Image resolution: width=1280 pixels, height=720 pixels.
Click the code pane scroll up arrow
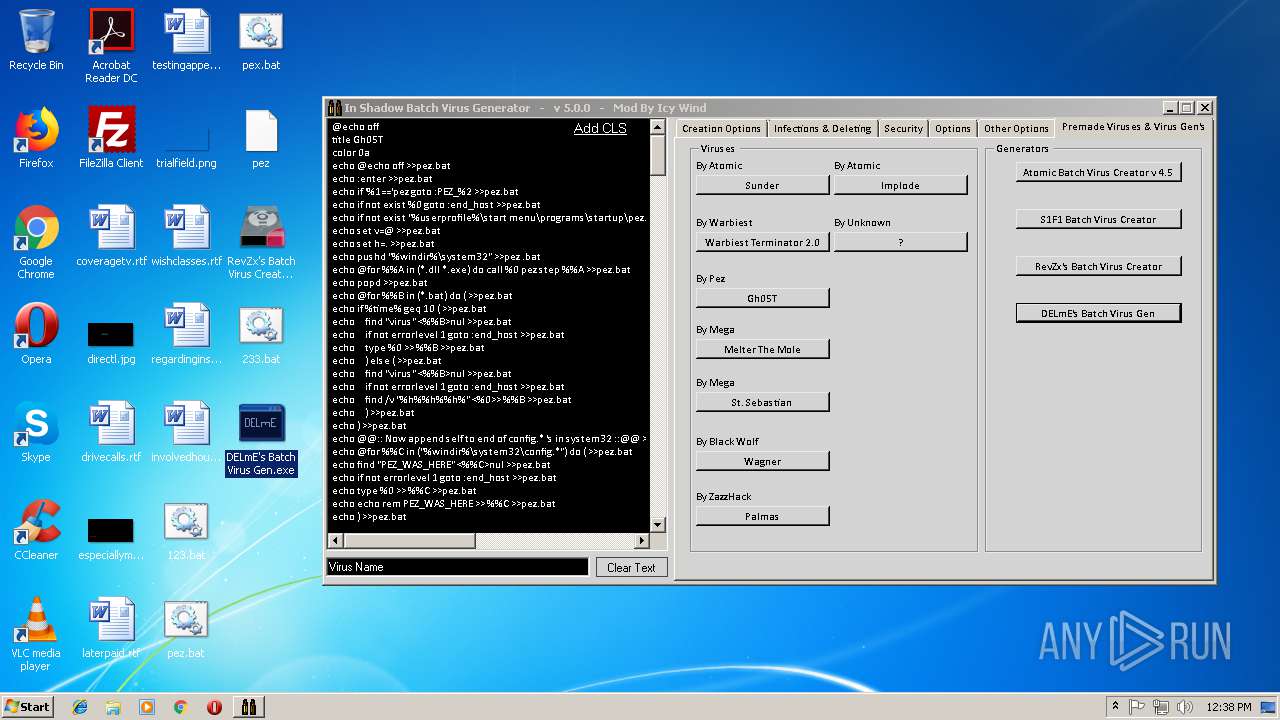click(658, 127)
